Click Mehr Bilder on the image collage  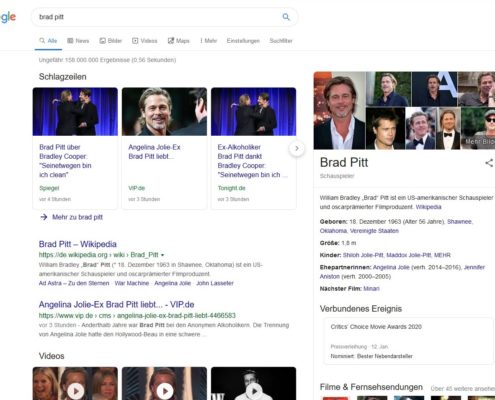[479, 142]
